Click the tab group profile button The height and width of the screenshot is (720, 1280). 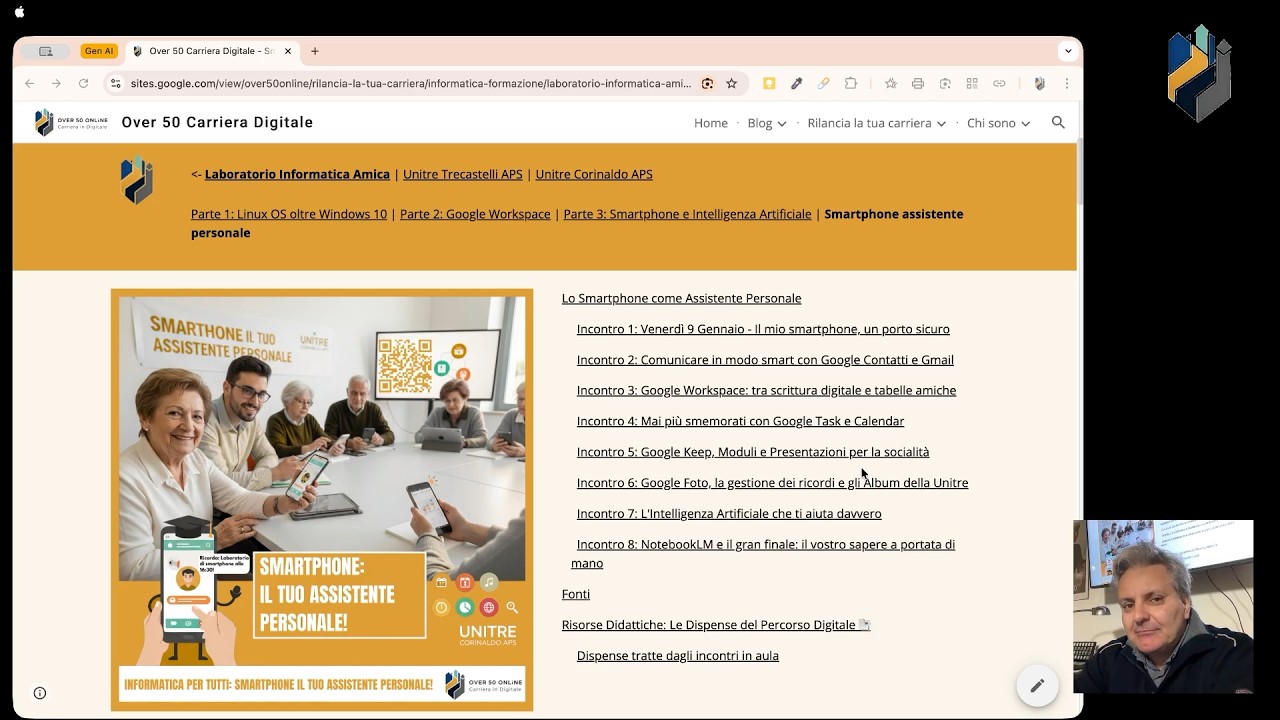[46, 51]
